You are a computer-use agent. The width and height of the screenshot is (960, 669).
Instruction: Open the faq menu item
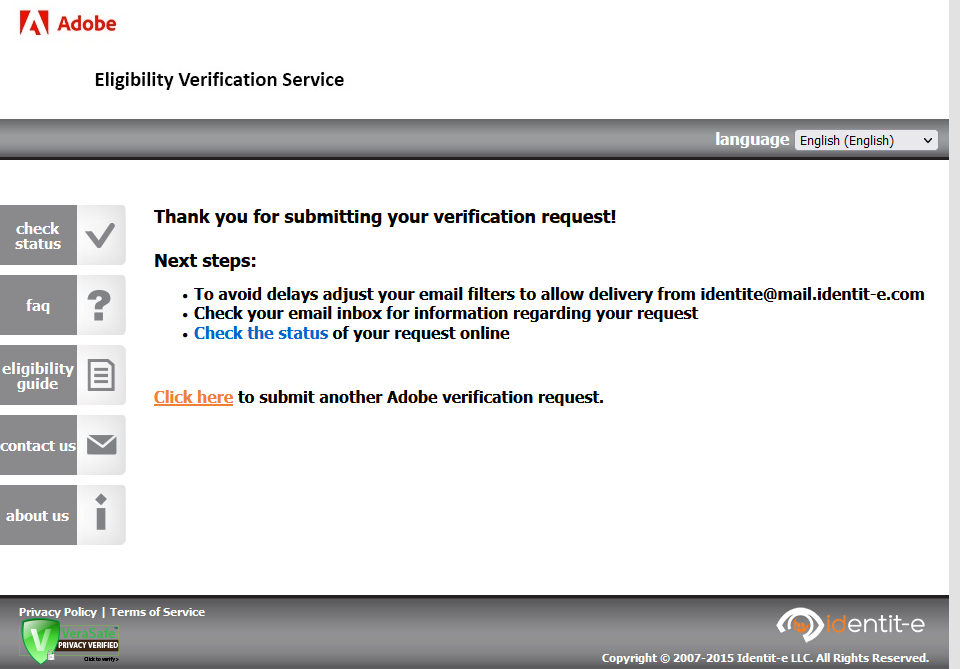[38, 305]
